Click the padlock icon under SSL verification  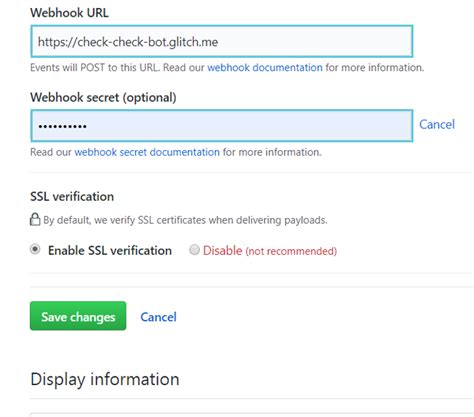(x=35, y=219)
